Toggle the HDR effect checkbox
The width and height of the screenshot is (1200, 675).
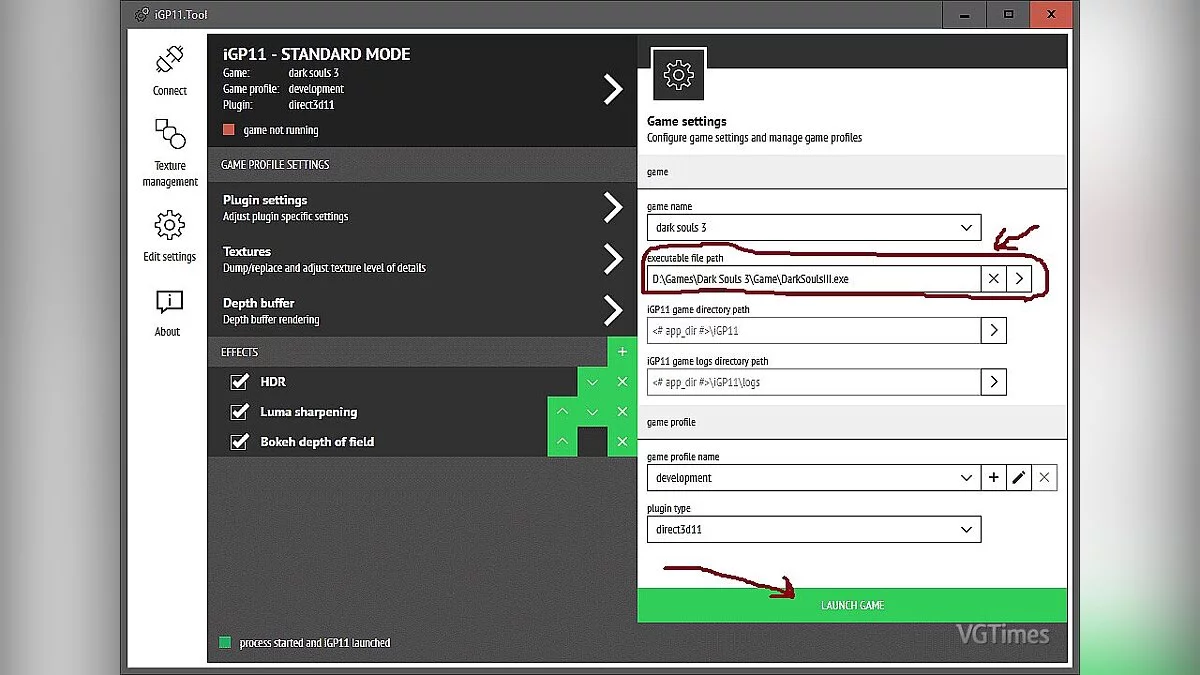click(x=239, y=382)
